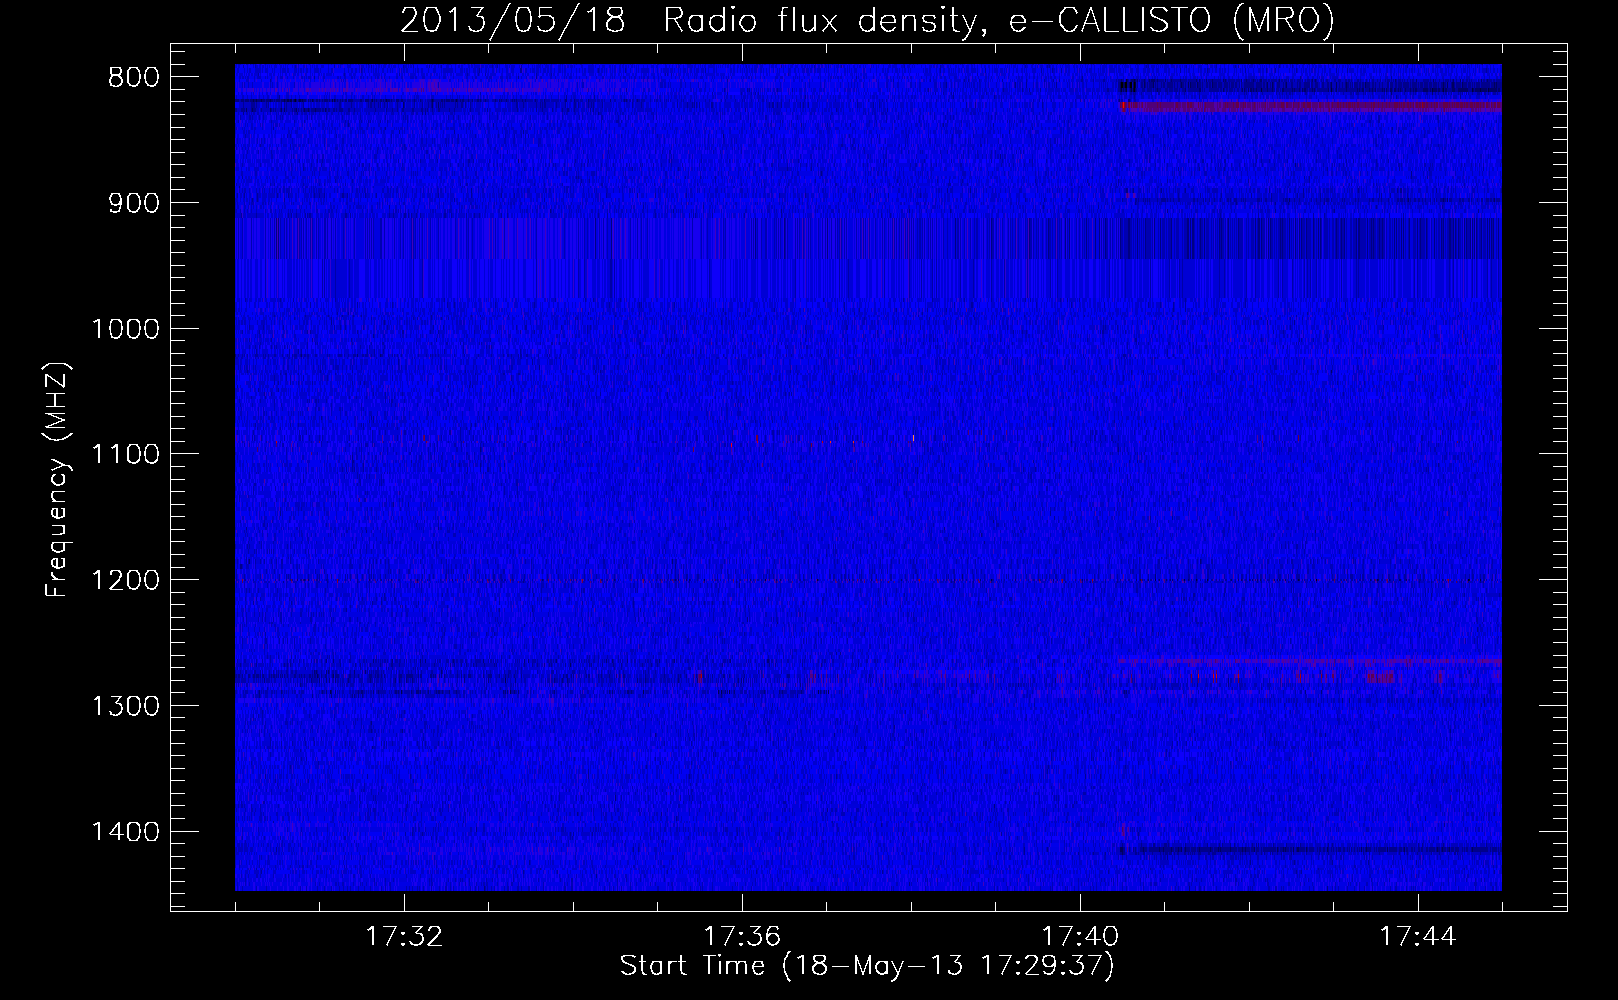1618x1000 pixels.
Task: Click the dark striped band near 930 MHz
Action: pos(868,239)
